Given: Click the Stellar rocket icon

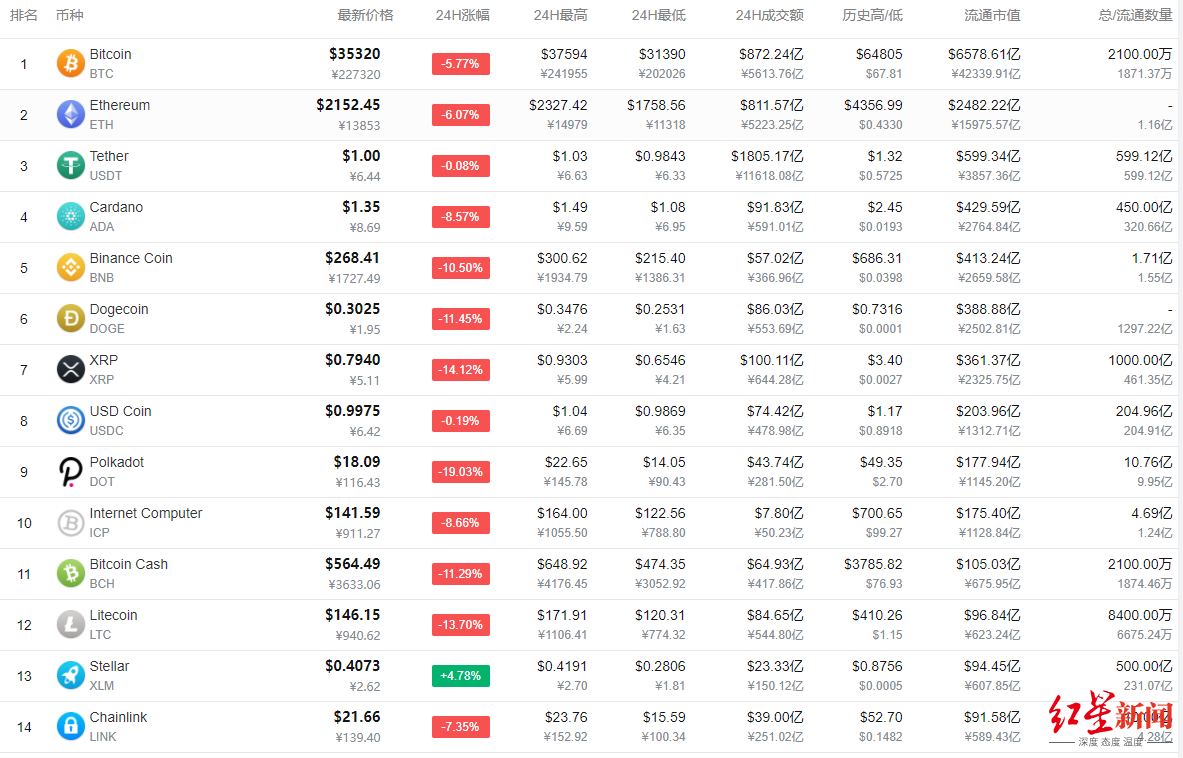Looking at the screenshot, I should tap(70, 676).
